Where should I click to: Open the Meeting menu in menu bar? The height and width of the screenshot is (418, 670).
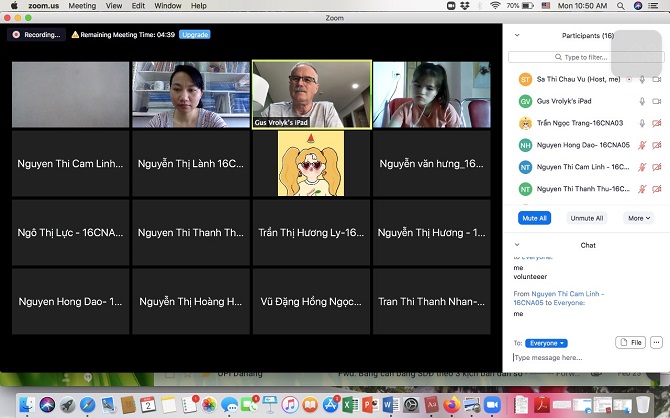pos(82,6)
